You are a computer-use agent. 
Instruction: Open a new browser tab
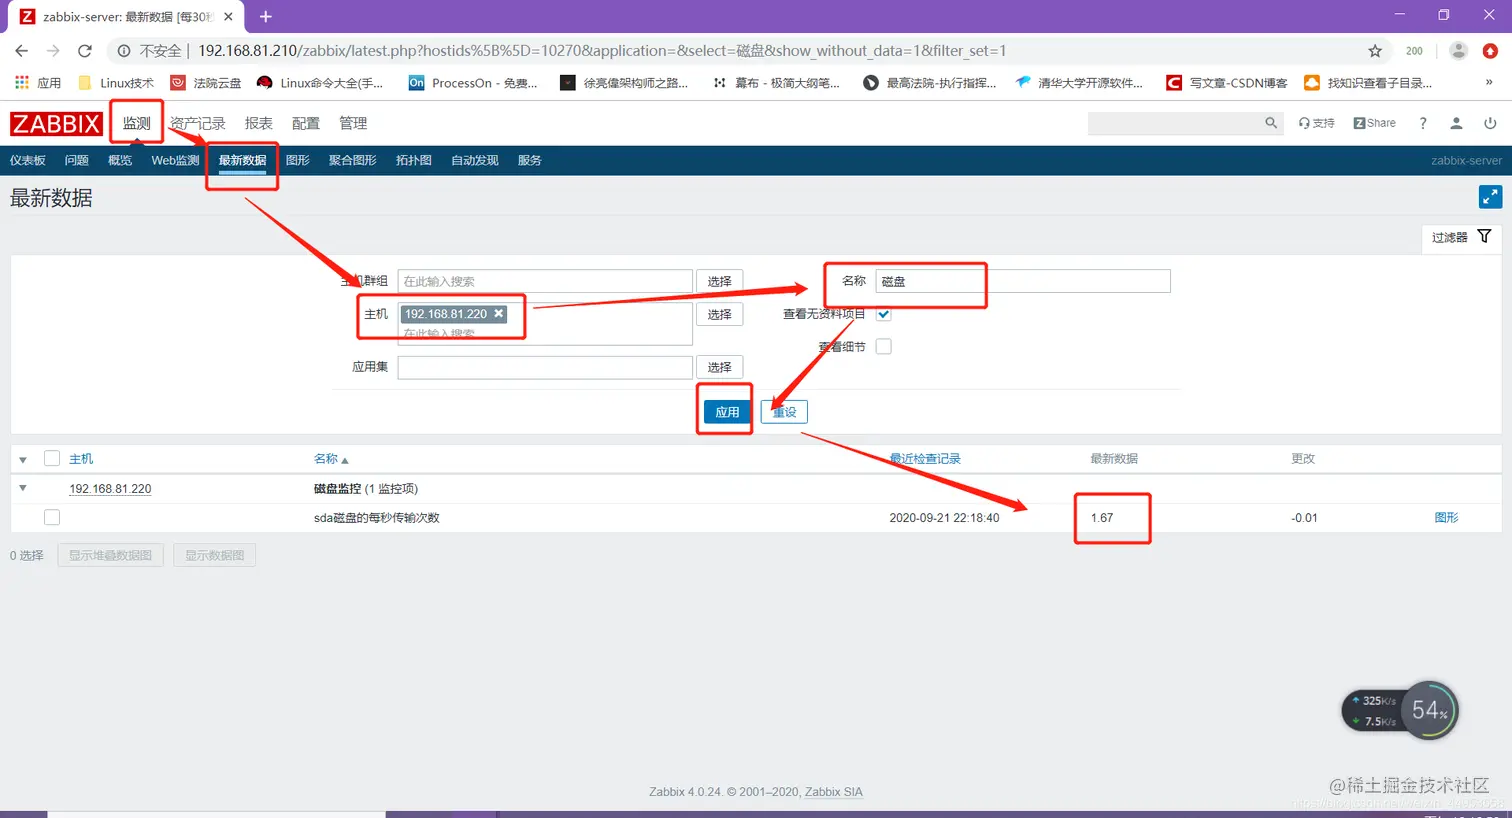(266, 16)
